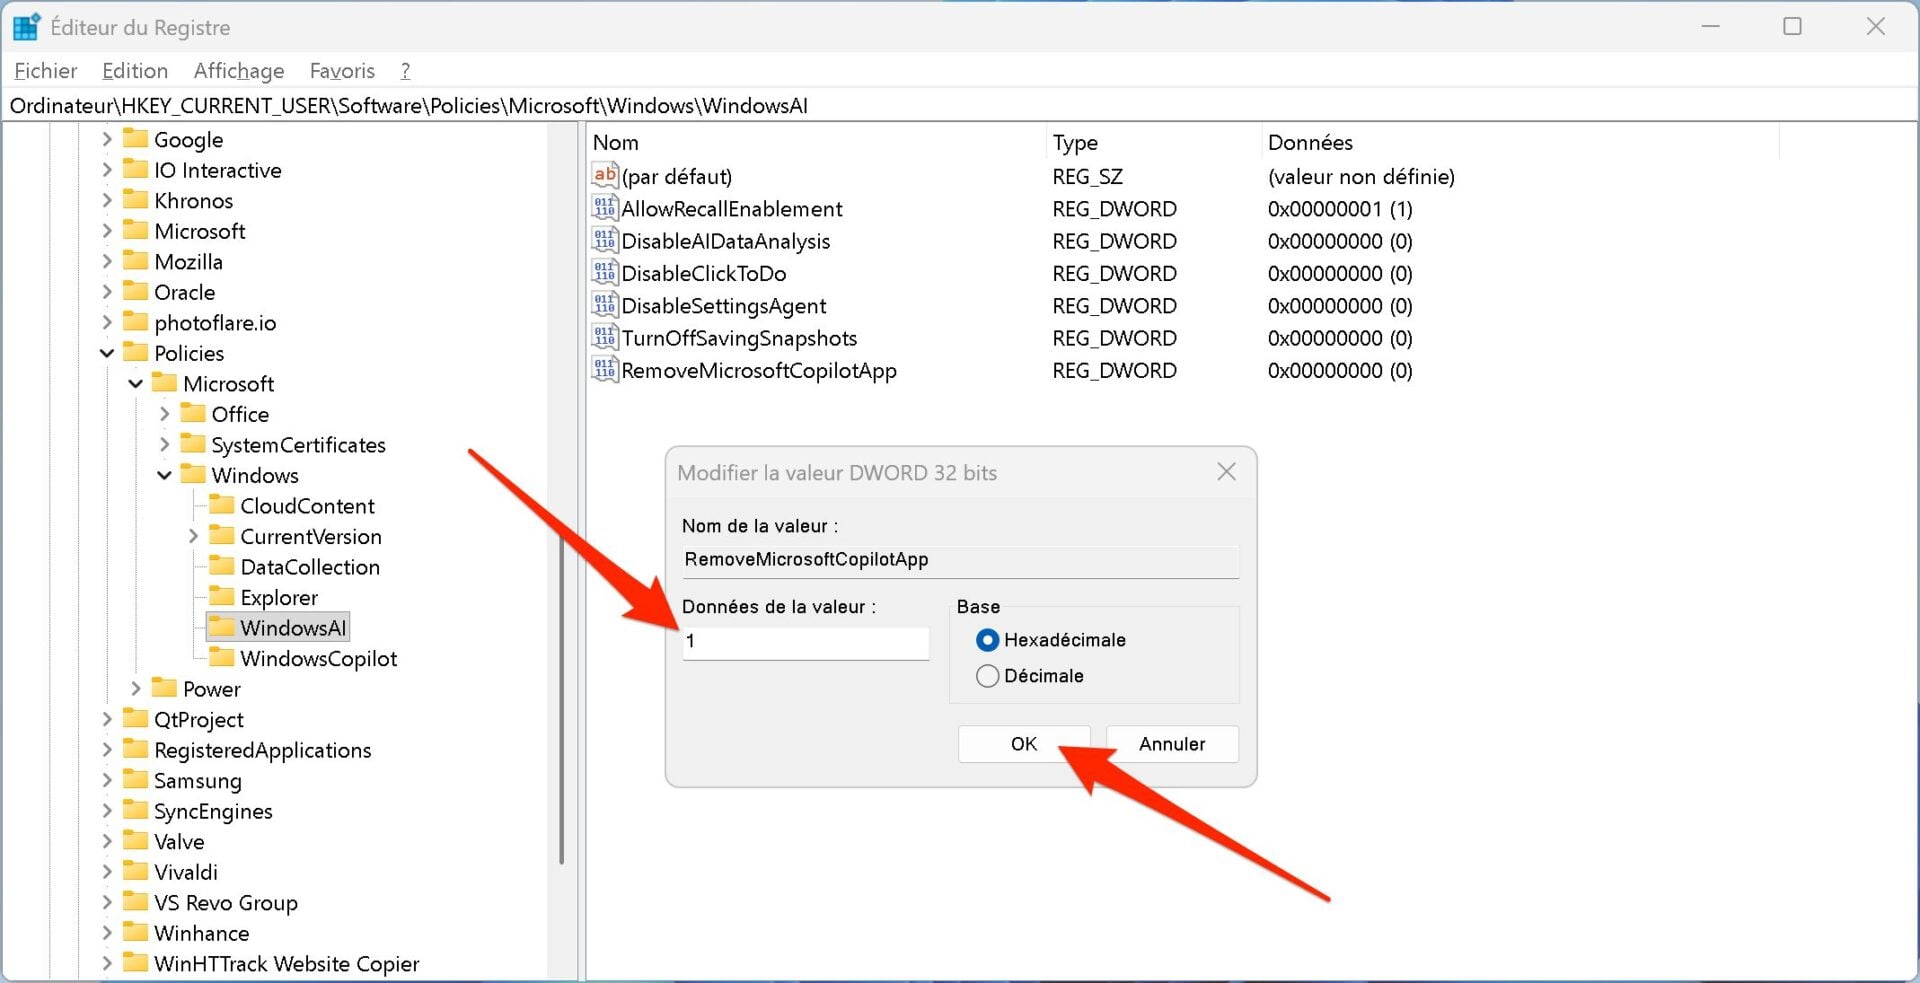
Task: Click the Type column header
Action: tap(1153, 142)
